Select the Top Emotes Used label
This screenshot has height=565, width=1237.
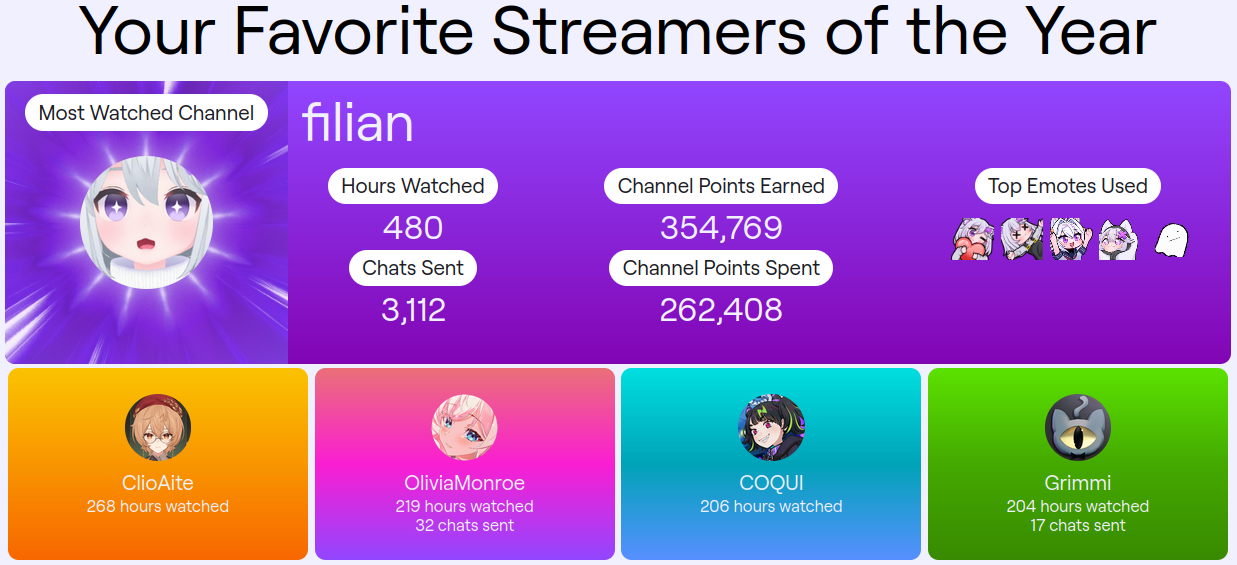point(1068,186)
